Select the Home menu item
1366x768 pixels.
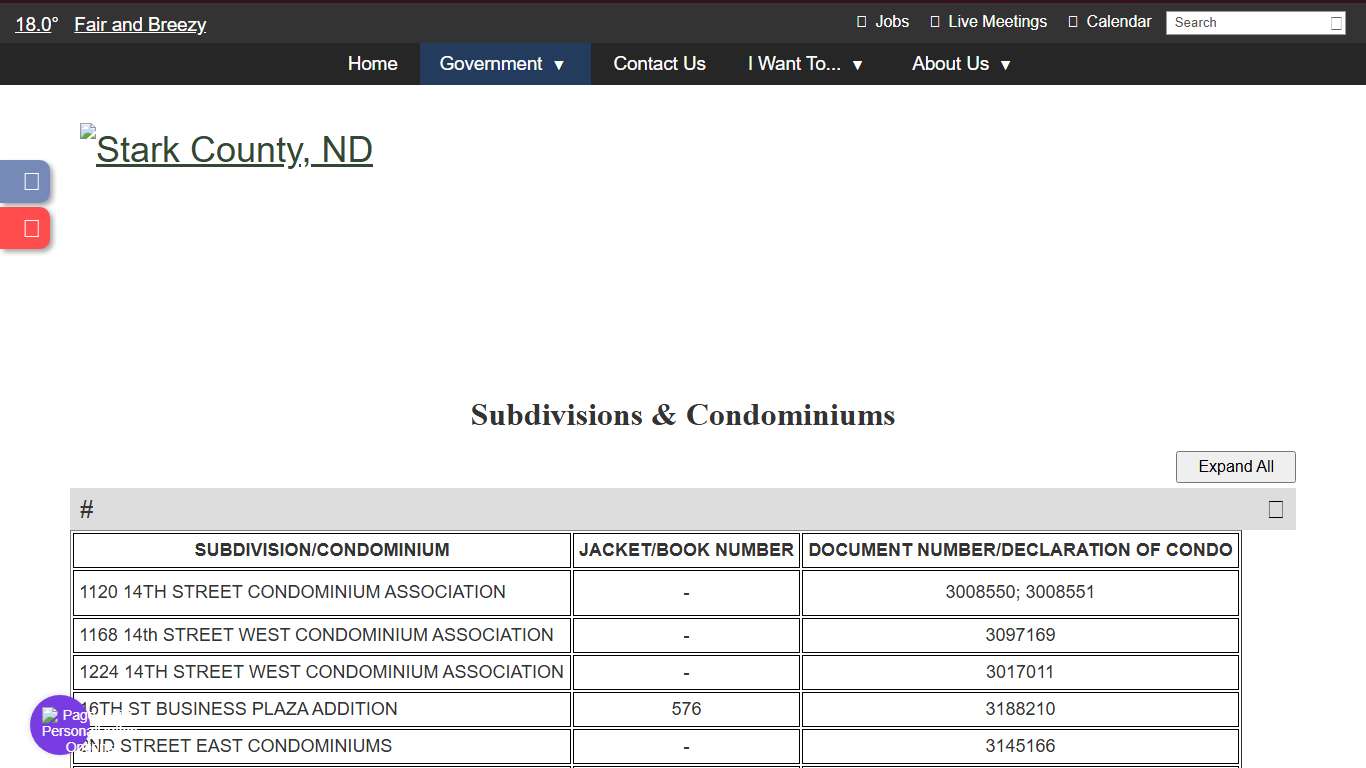[x=372, y=63]
